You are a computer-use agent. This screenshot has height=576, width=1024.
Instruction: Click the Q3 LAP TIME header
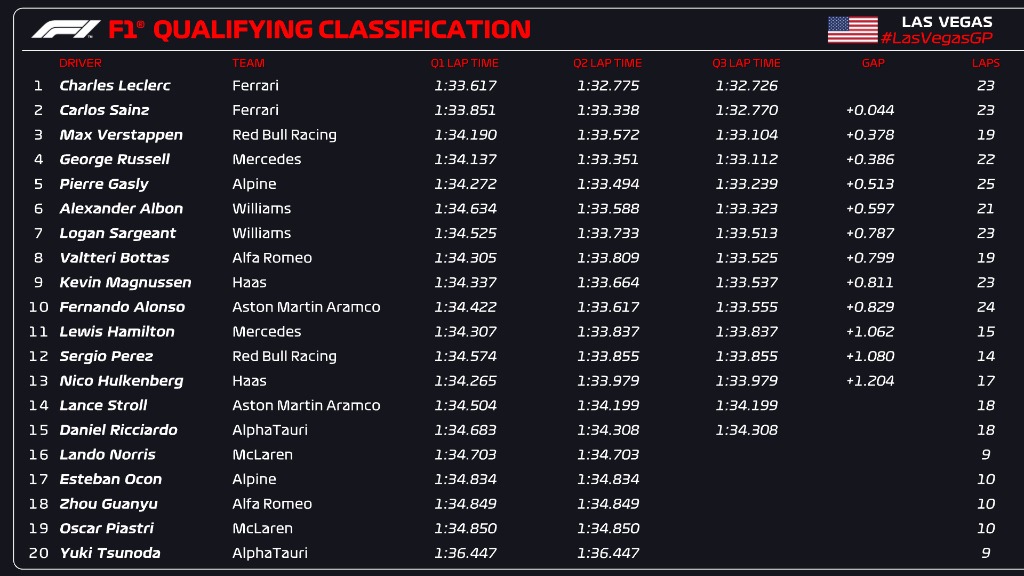tap(746, 63)
